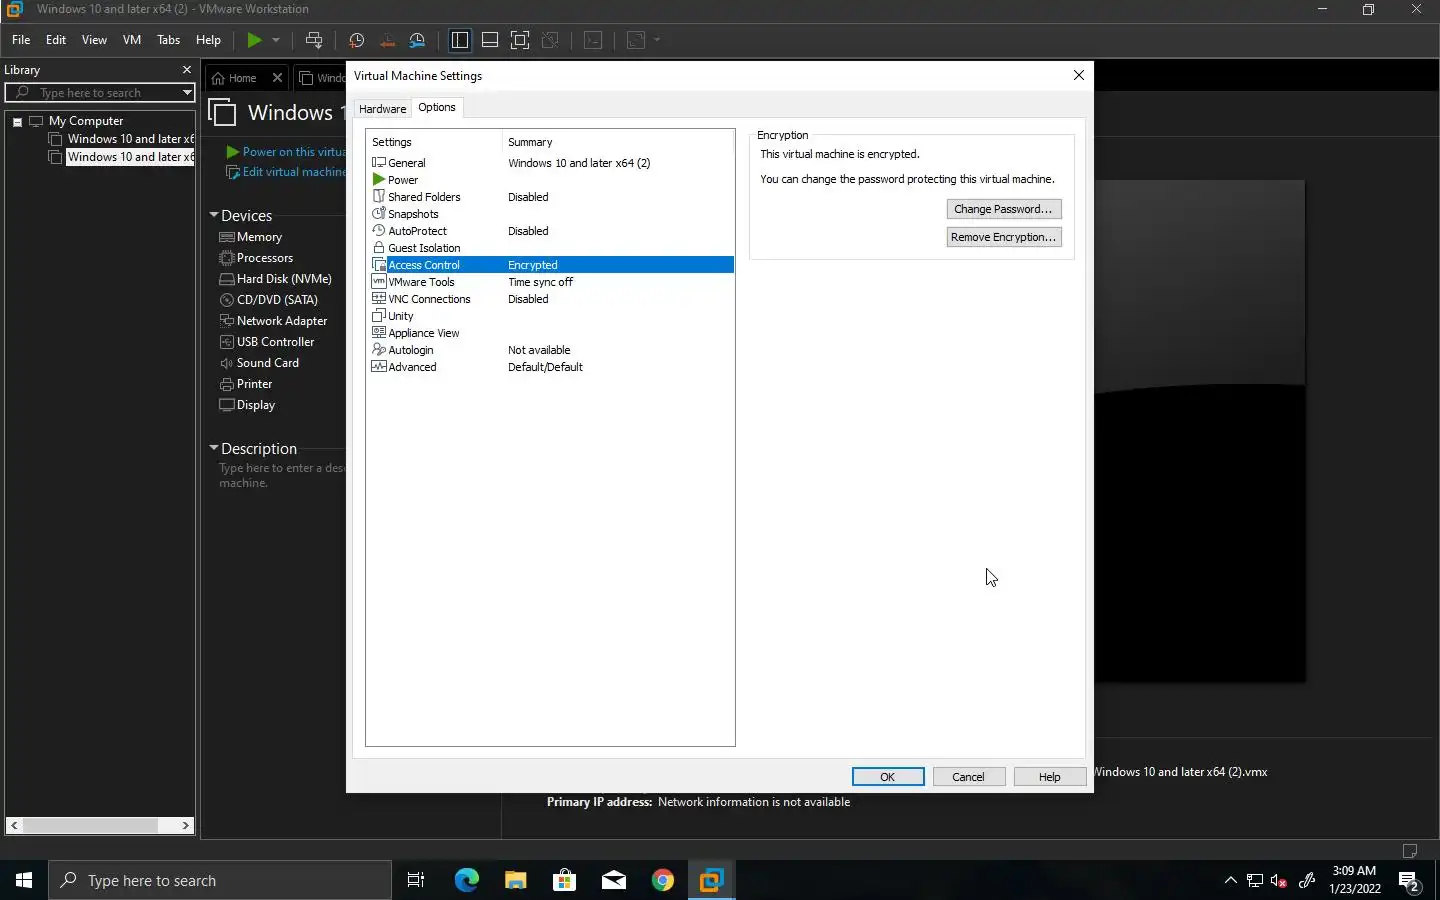Image resolution: width=1440 pixels, height=900 pixels.
Task: Collapse the Devices section
Action: [214, 215]
